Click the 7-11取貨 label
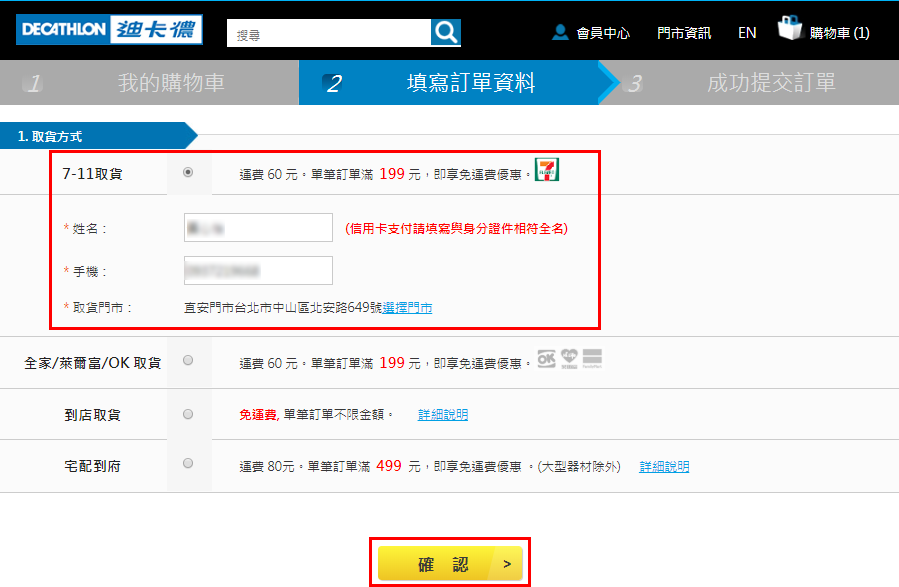This screenshot has height=587, width=899. pyautogui.click(x=92, y=174)
